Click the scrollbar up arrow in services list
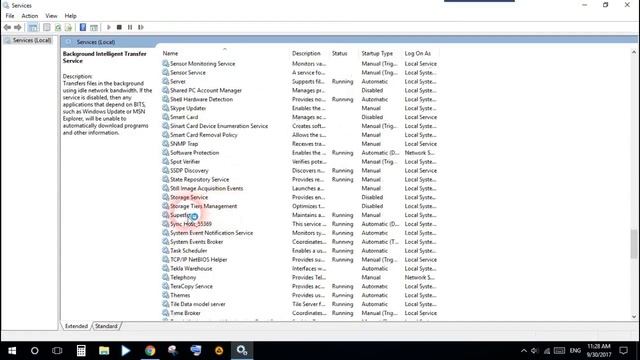The width and height of the screenshot is (640, 360). 633,53
